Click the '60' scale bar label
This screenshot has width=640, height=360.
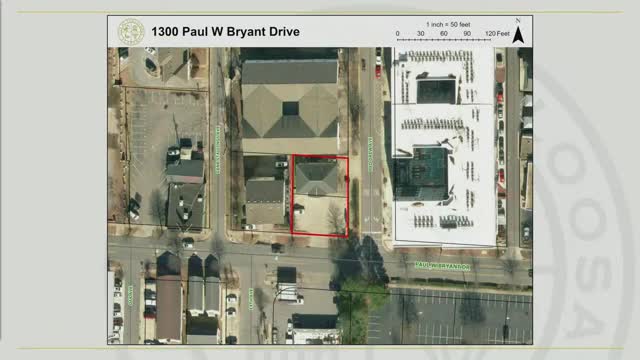pyautogui.click(x=444, y=33)
